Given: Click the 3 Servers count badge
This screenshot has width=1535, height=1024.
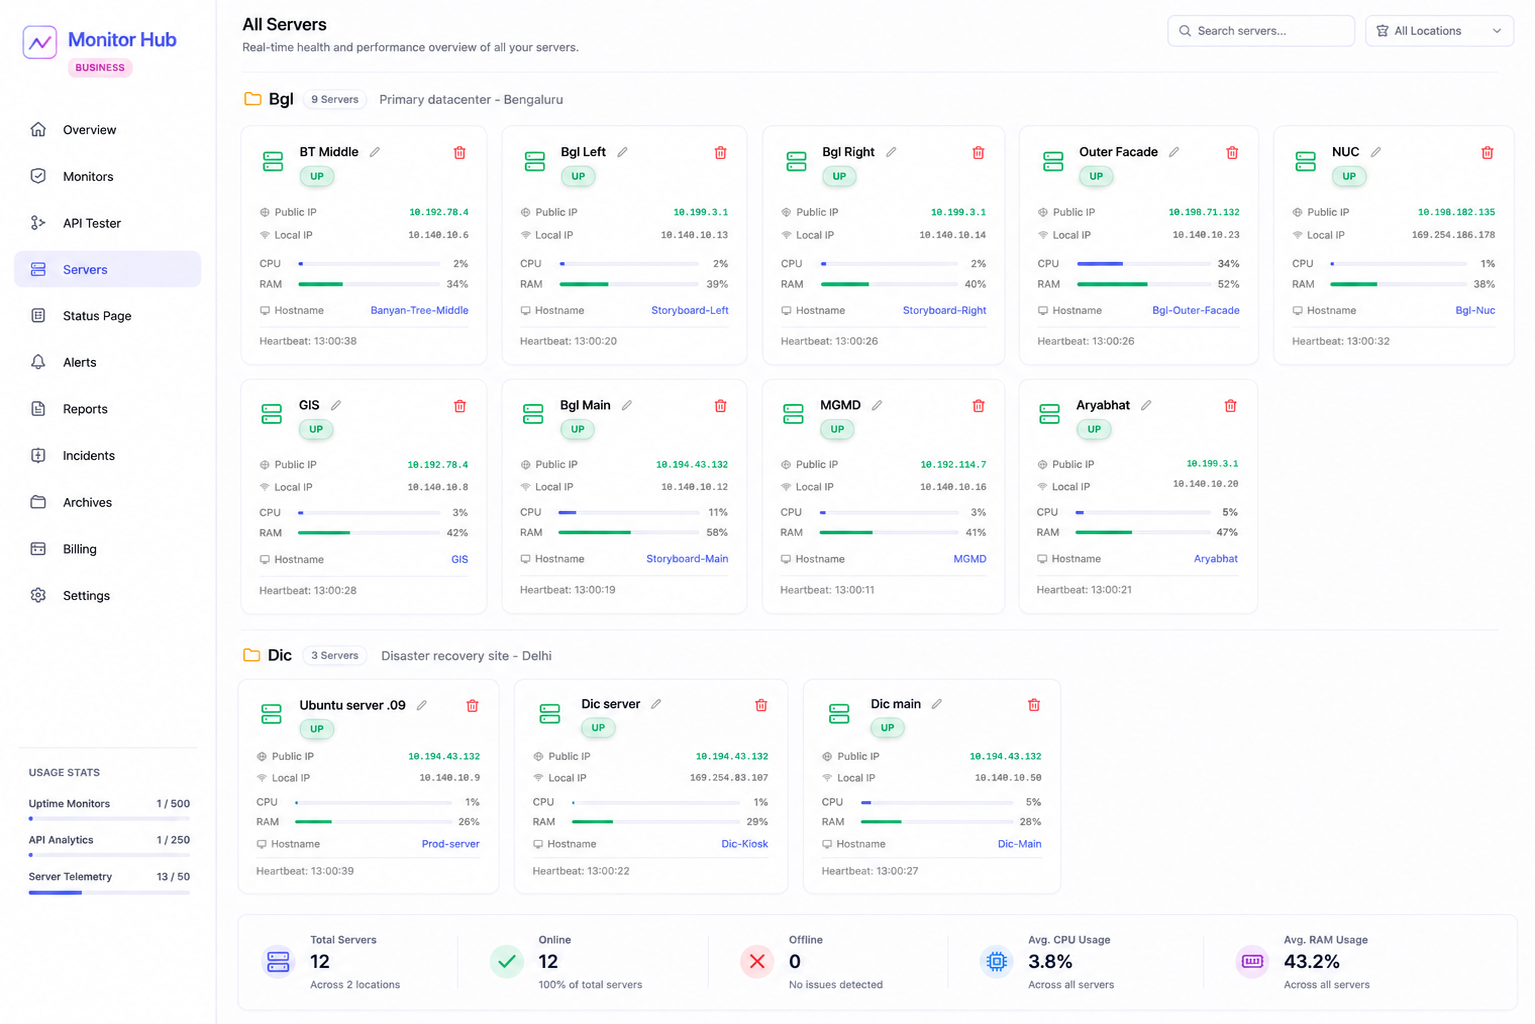Looking at the screenshot, I should click(x=335, y=656).
